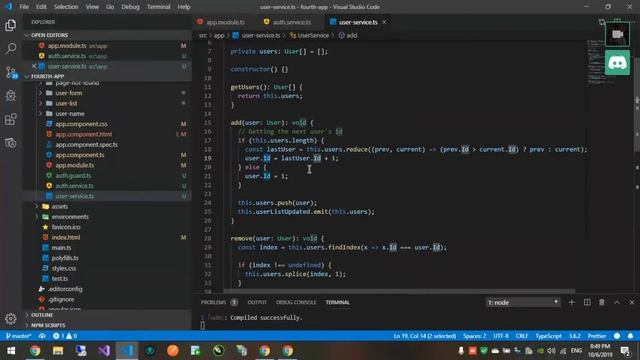Click the TypeScript language mode indicator
640x360 pixels.
(548, 336)
